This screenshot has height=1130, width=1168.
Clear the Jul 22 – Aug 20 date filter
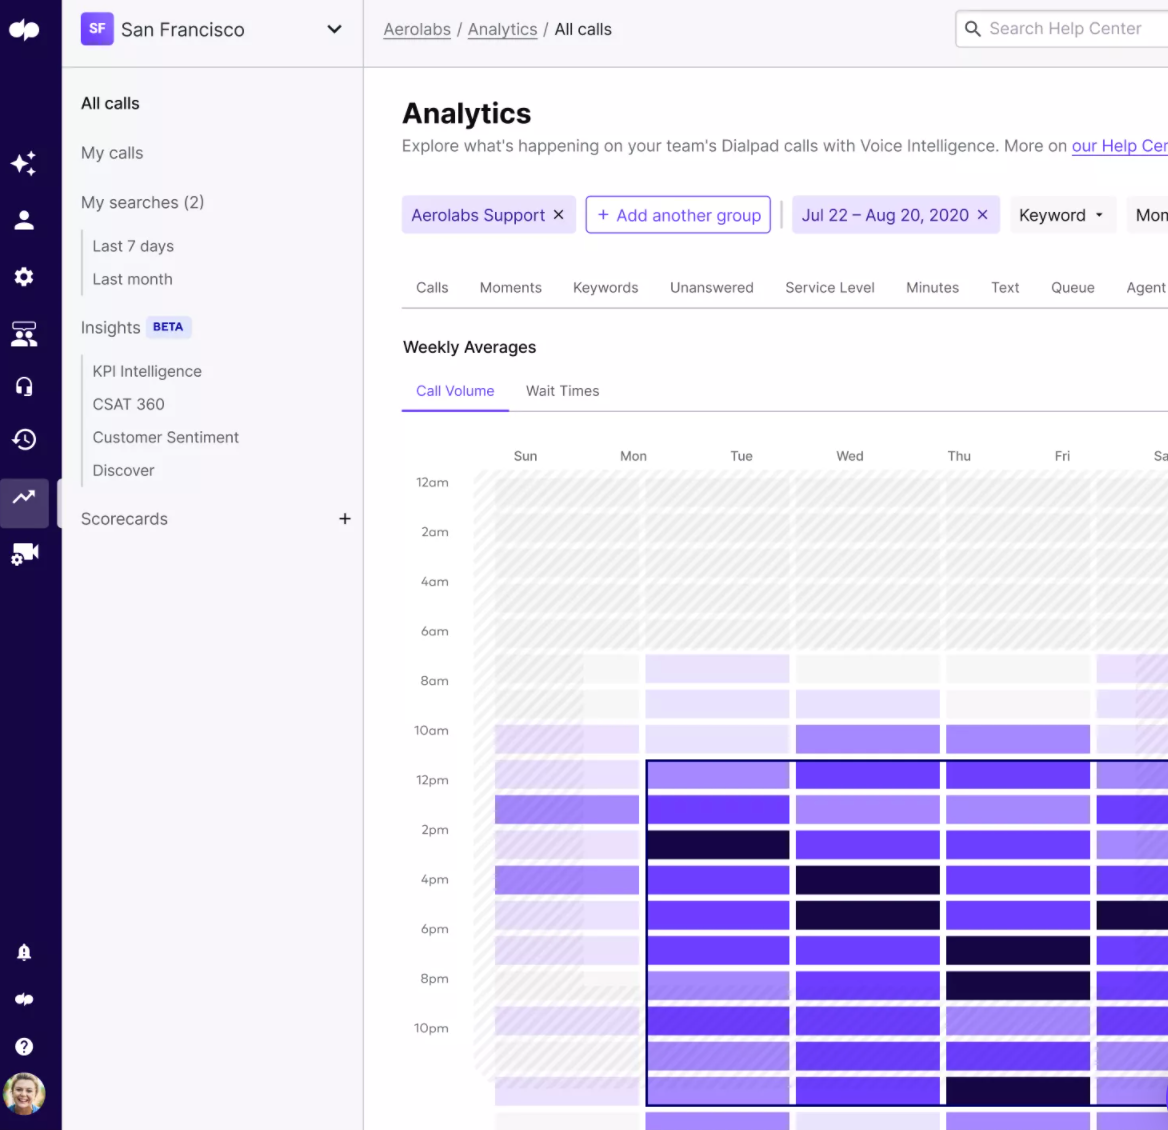click(x=983, y=215)
